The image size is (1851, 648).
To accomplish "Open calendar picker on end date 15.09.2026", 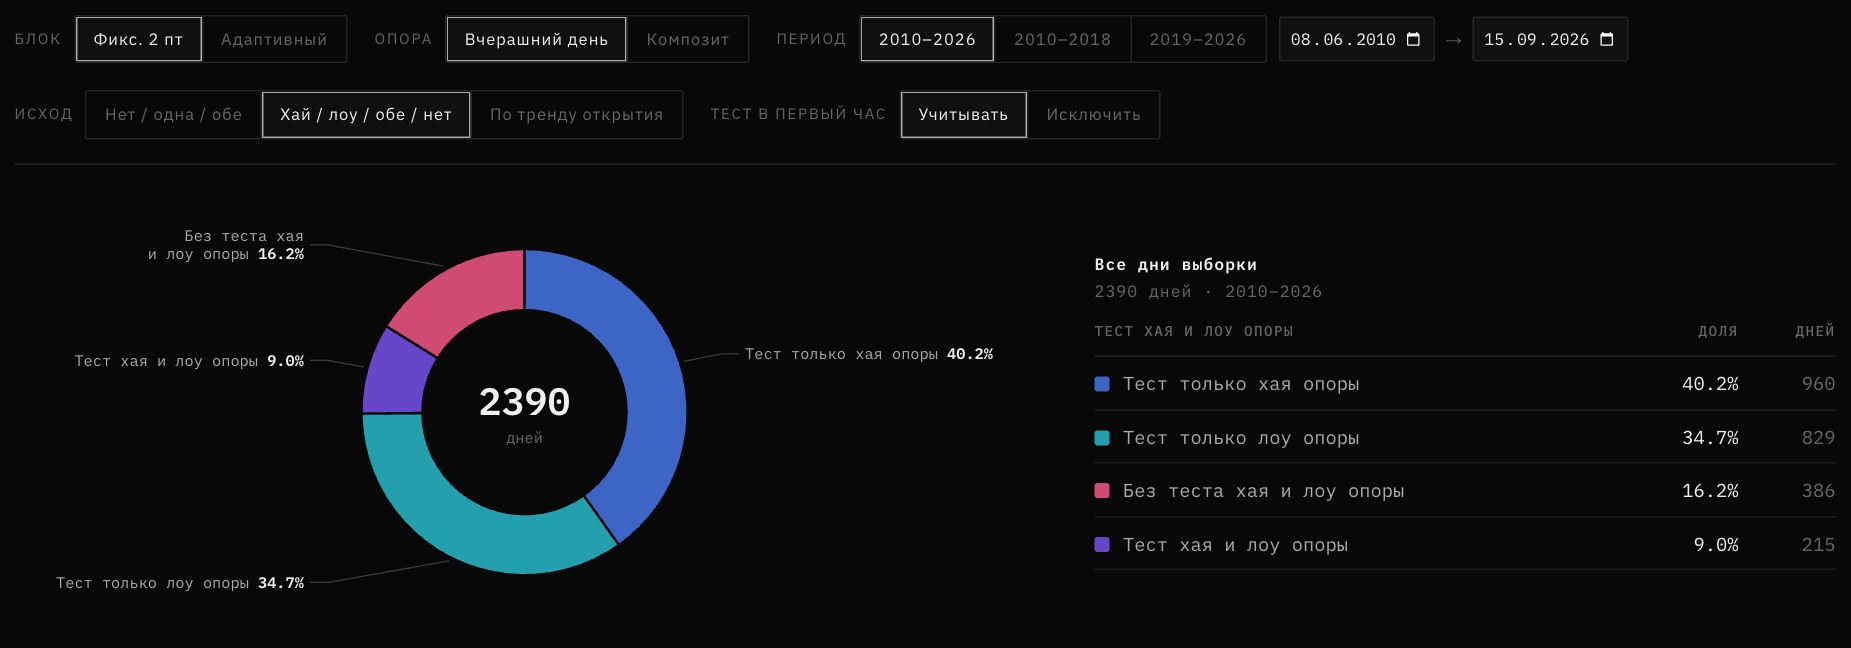I will point(1607,39).
